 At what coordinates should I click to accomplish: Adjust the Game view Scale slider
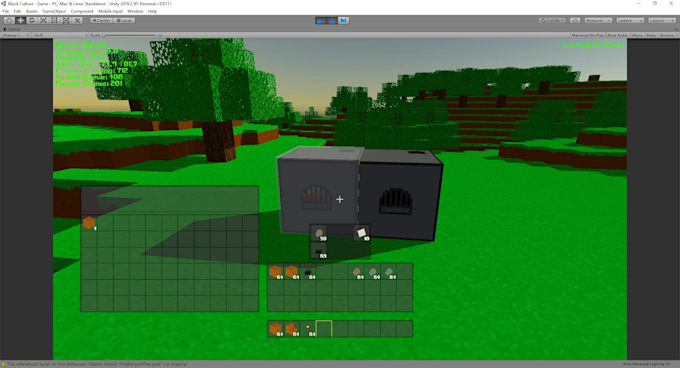click(x=129, y=35)
